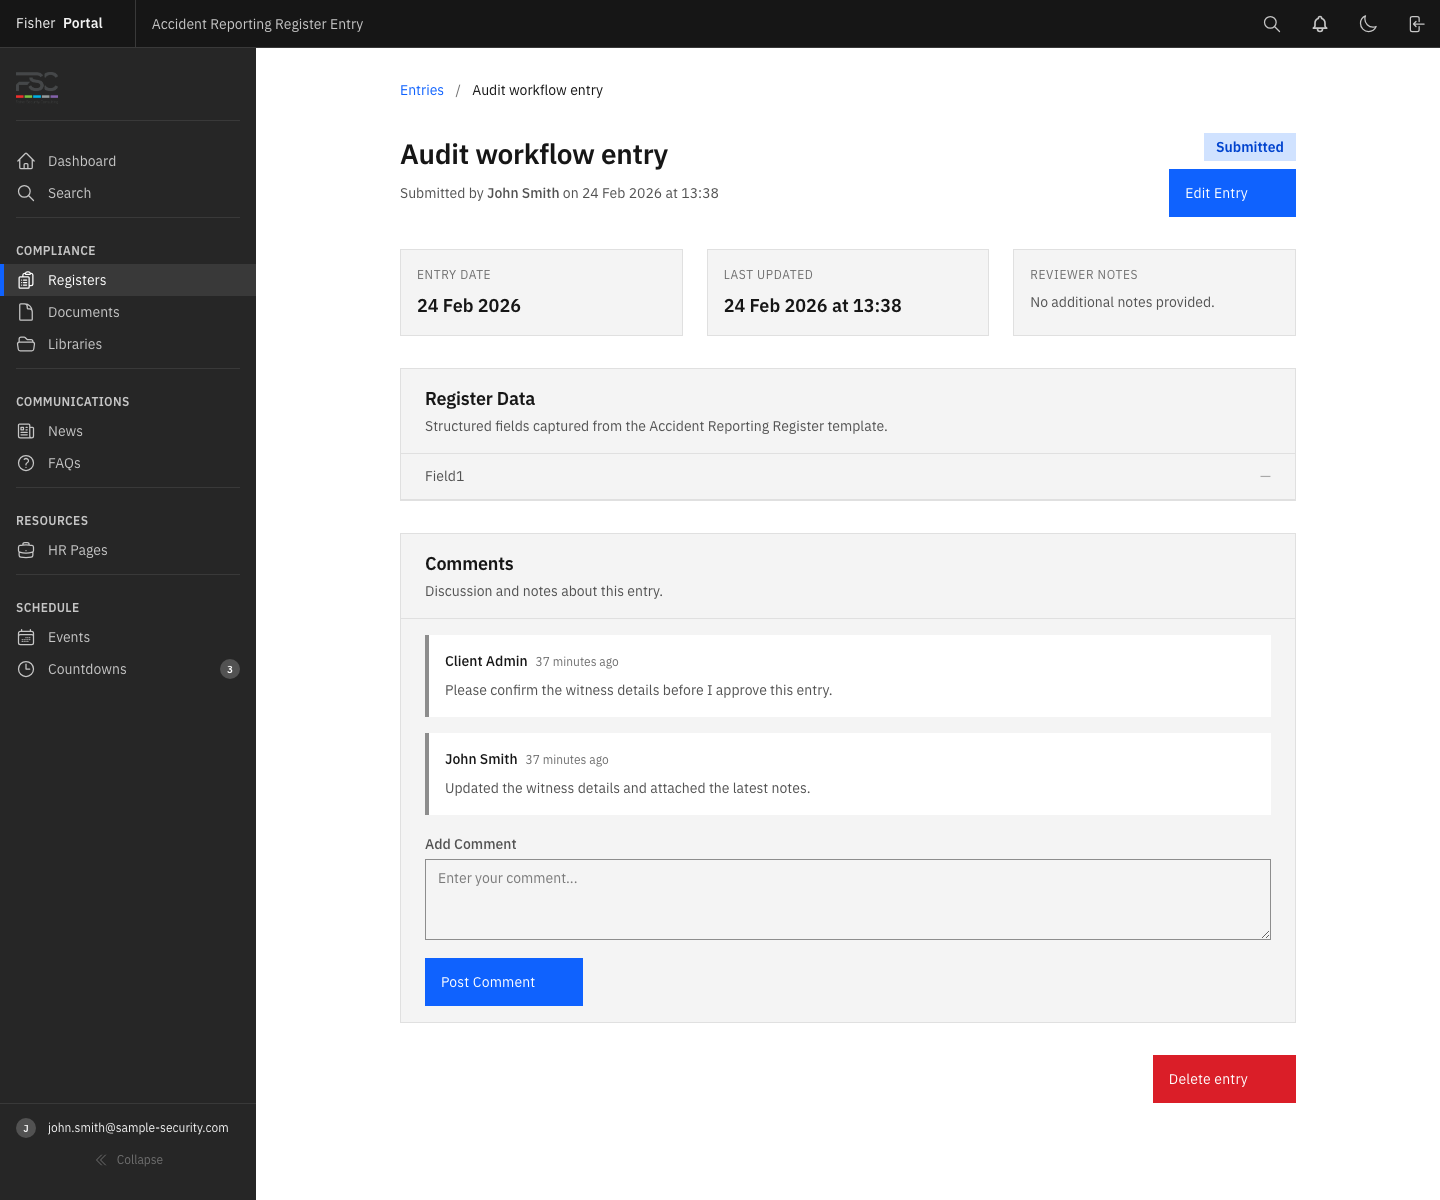Click the Edit Entry button
1440x1200 pixels.
[1231, 193]
